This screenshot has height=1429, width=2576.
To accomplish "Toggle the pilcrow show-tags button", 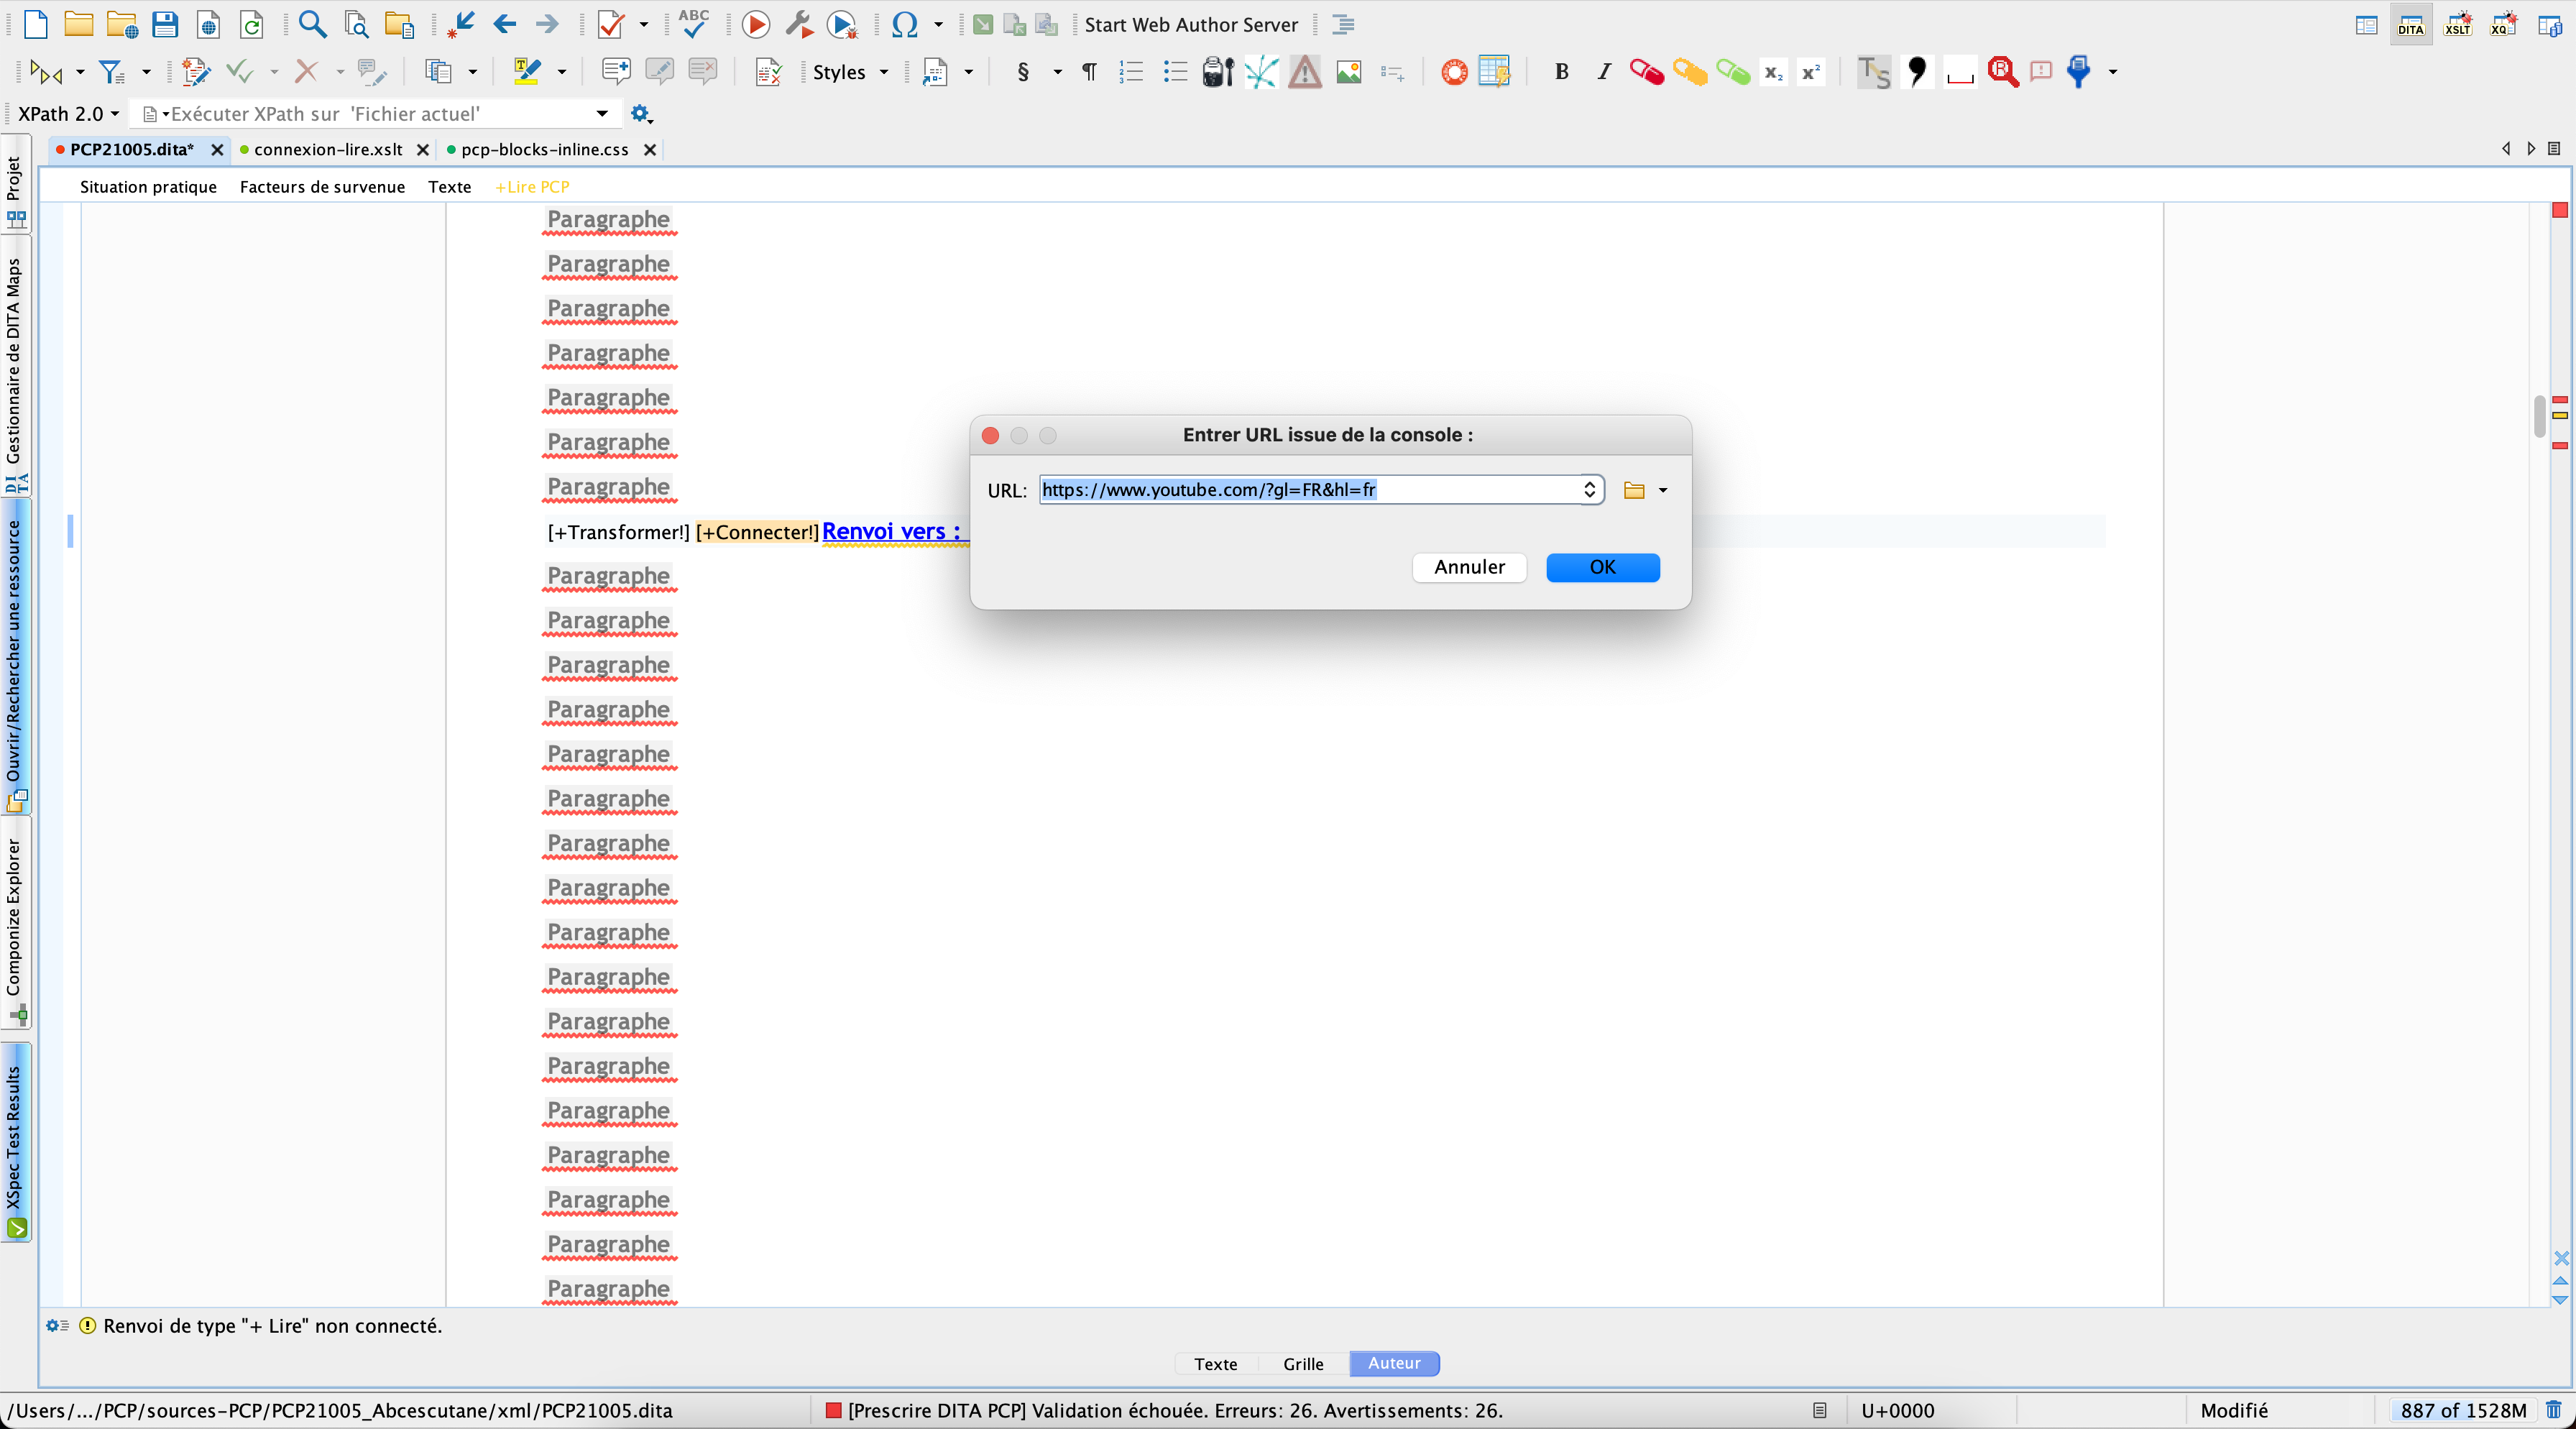I will 1089,71.
